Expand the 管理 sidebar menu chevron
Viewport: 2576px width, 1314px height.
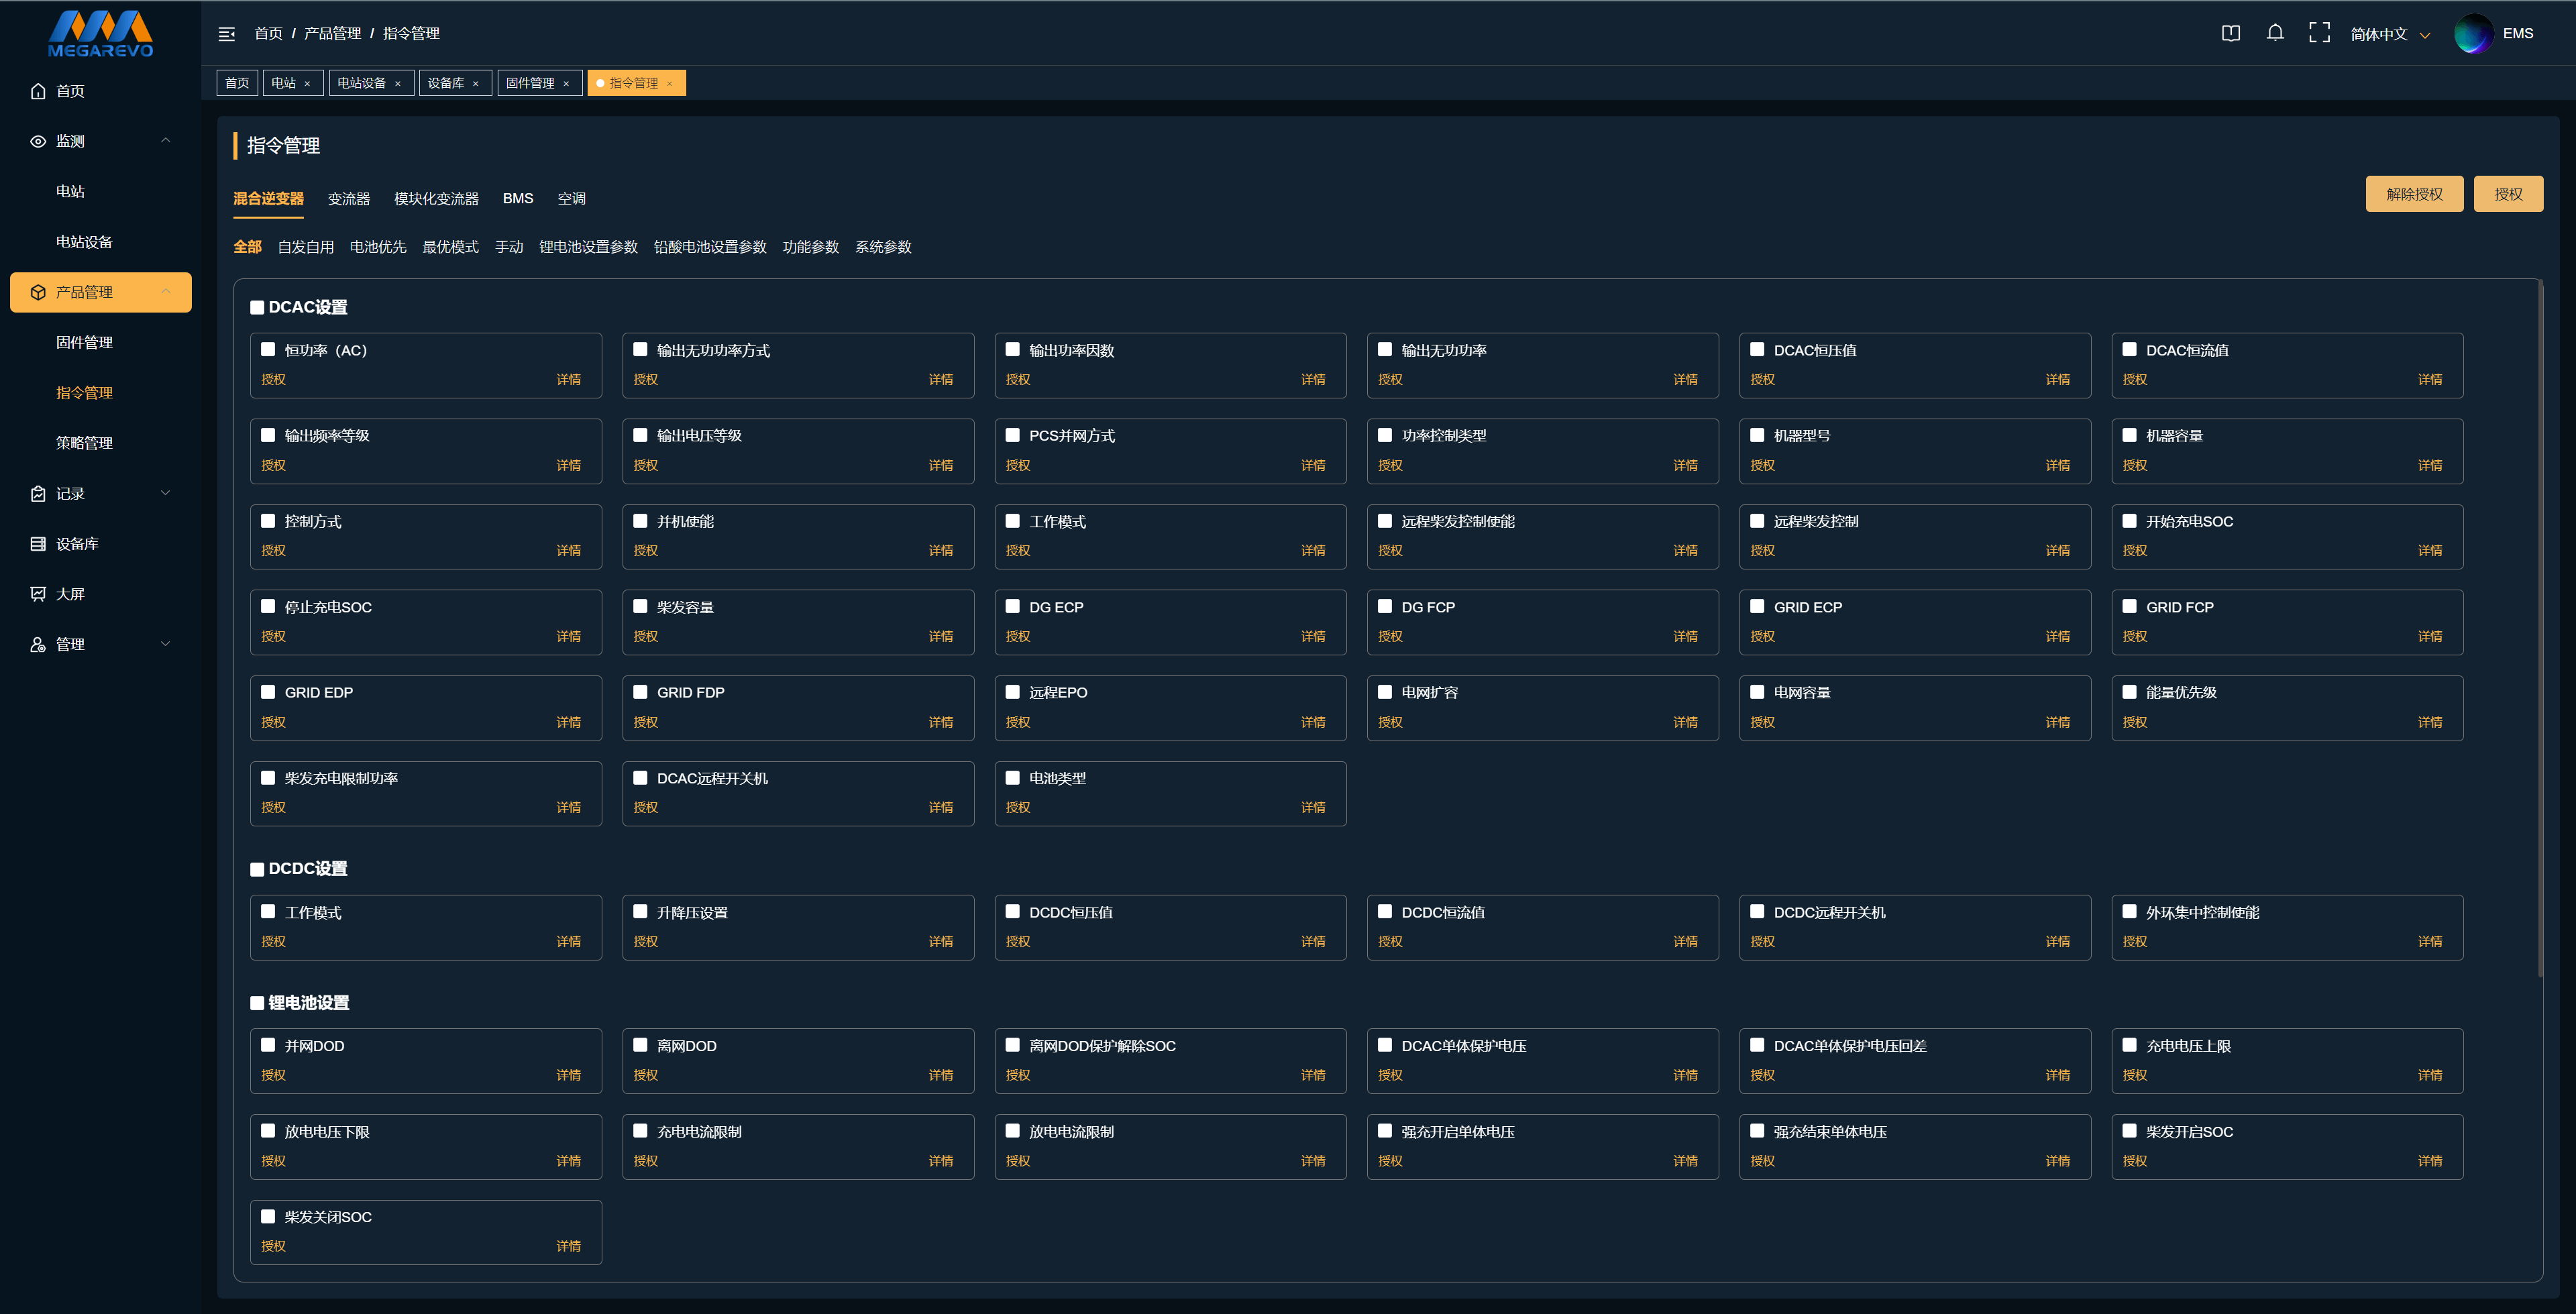coord(166,644)
